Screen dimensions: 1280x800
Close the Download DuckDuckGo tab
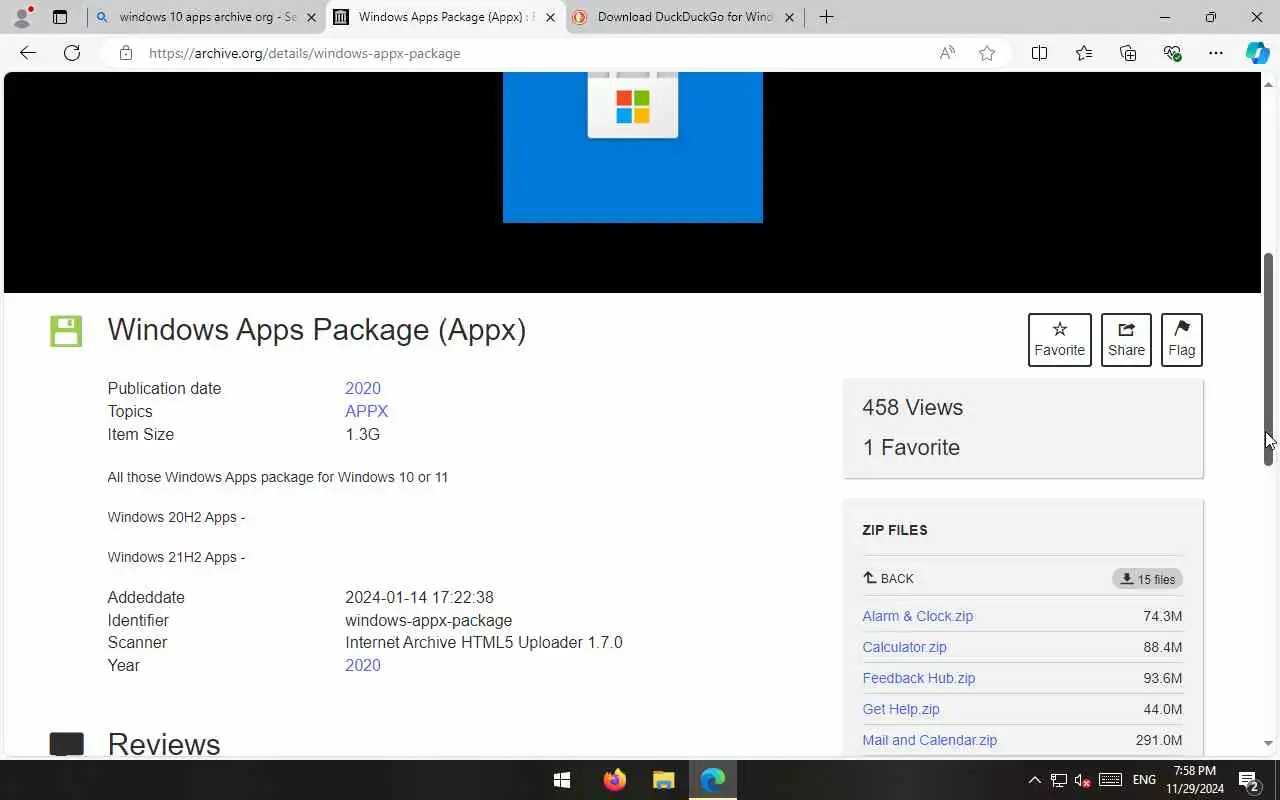789,17
